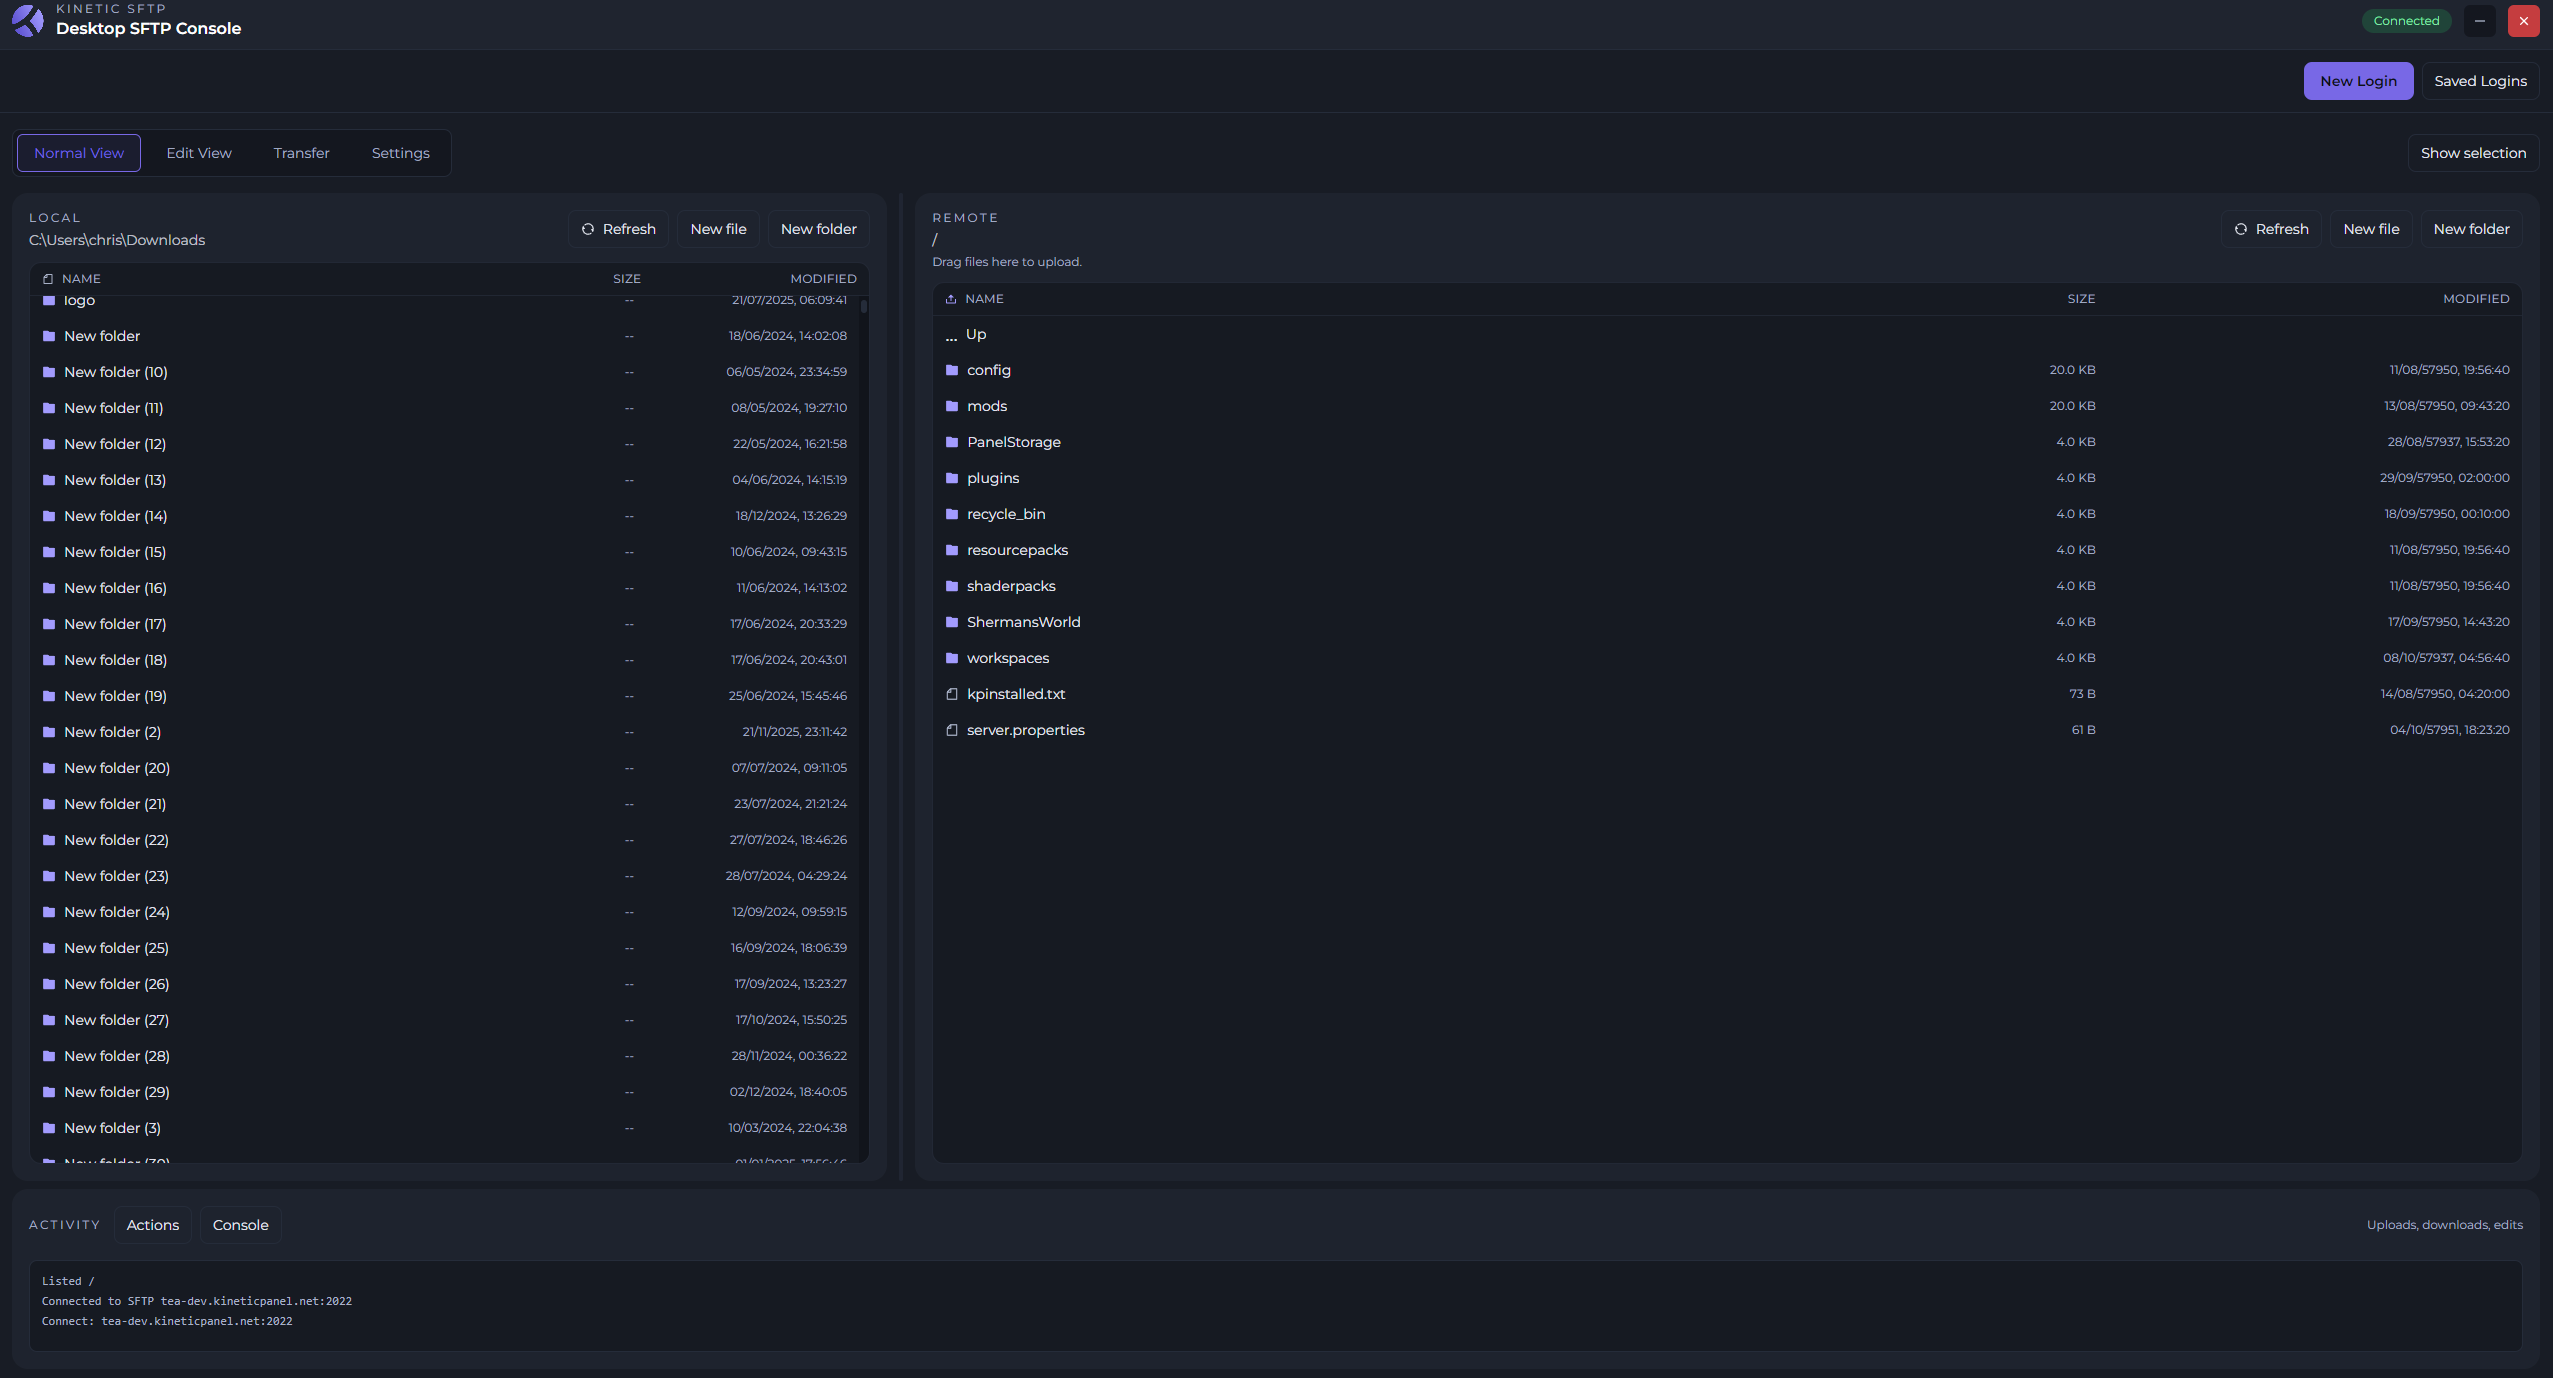
Task: Click the ShermansWorld folder icon
Action: 952,622
